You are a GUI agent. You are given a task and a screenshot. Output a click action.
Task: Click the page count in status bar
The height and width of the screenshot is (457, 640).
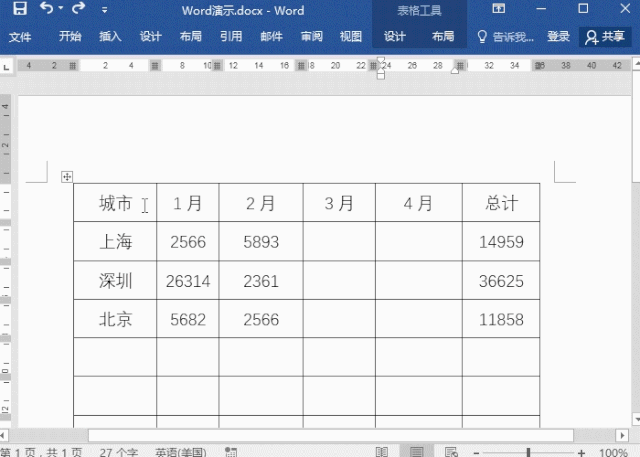click(x=41, y=452)
